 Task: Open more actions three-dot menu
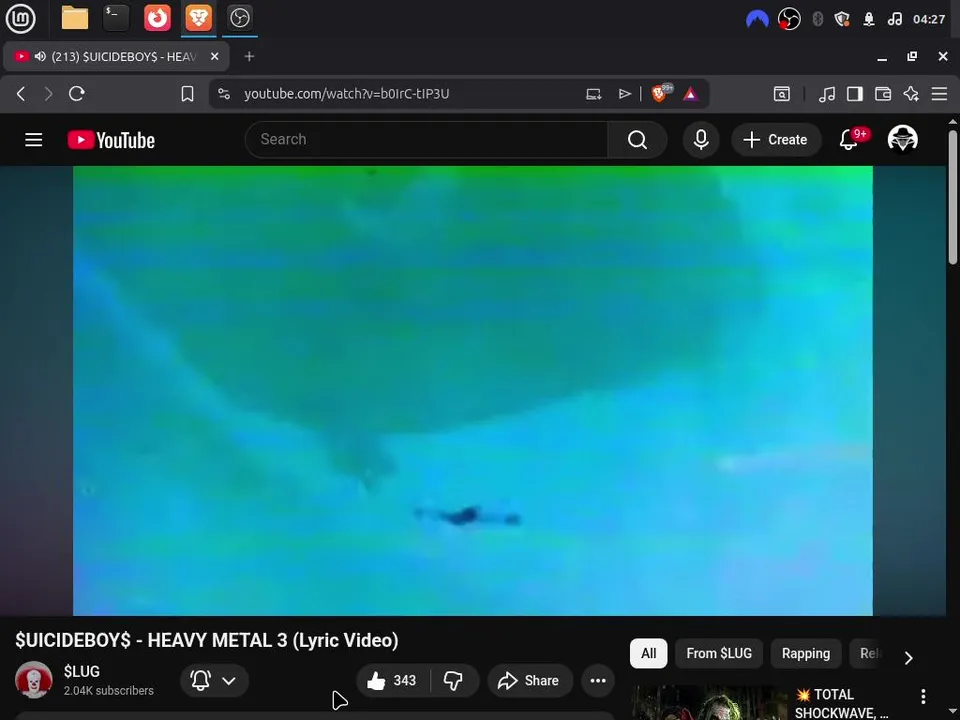(x=598, y=680)
